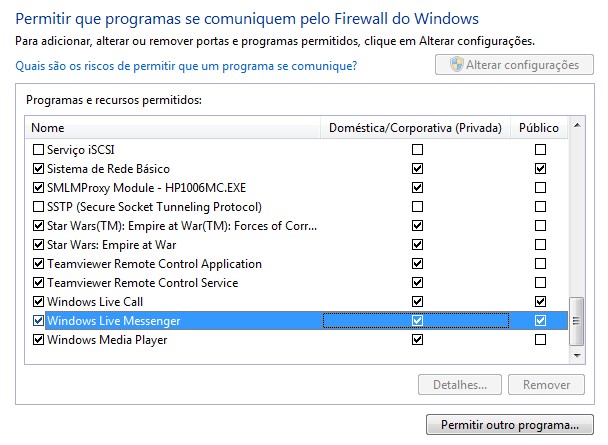Click the scrollbar down arrow in the list

click(576, 357)
